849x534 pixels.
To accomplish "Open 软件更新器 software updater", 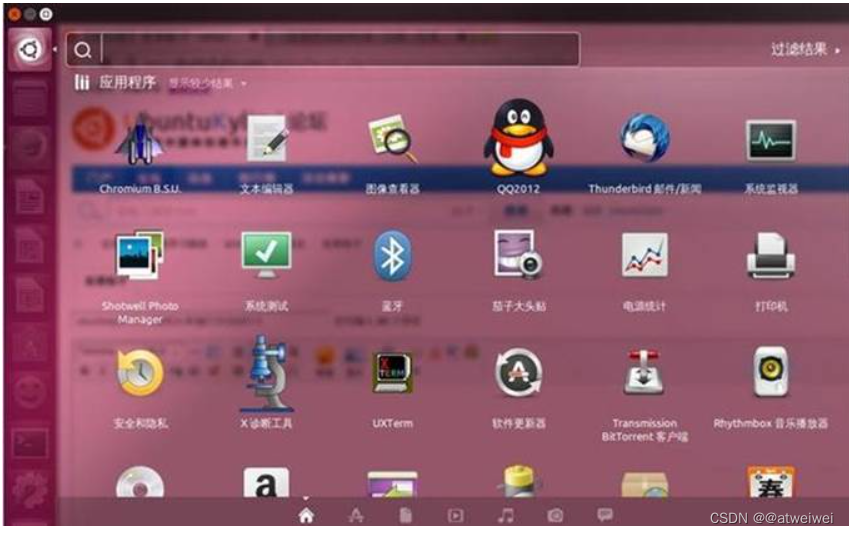I will [518, 373].
